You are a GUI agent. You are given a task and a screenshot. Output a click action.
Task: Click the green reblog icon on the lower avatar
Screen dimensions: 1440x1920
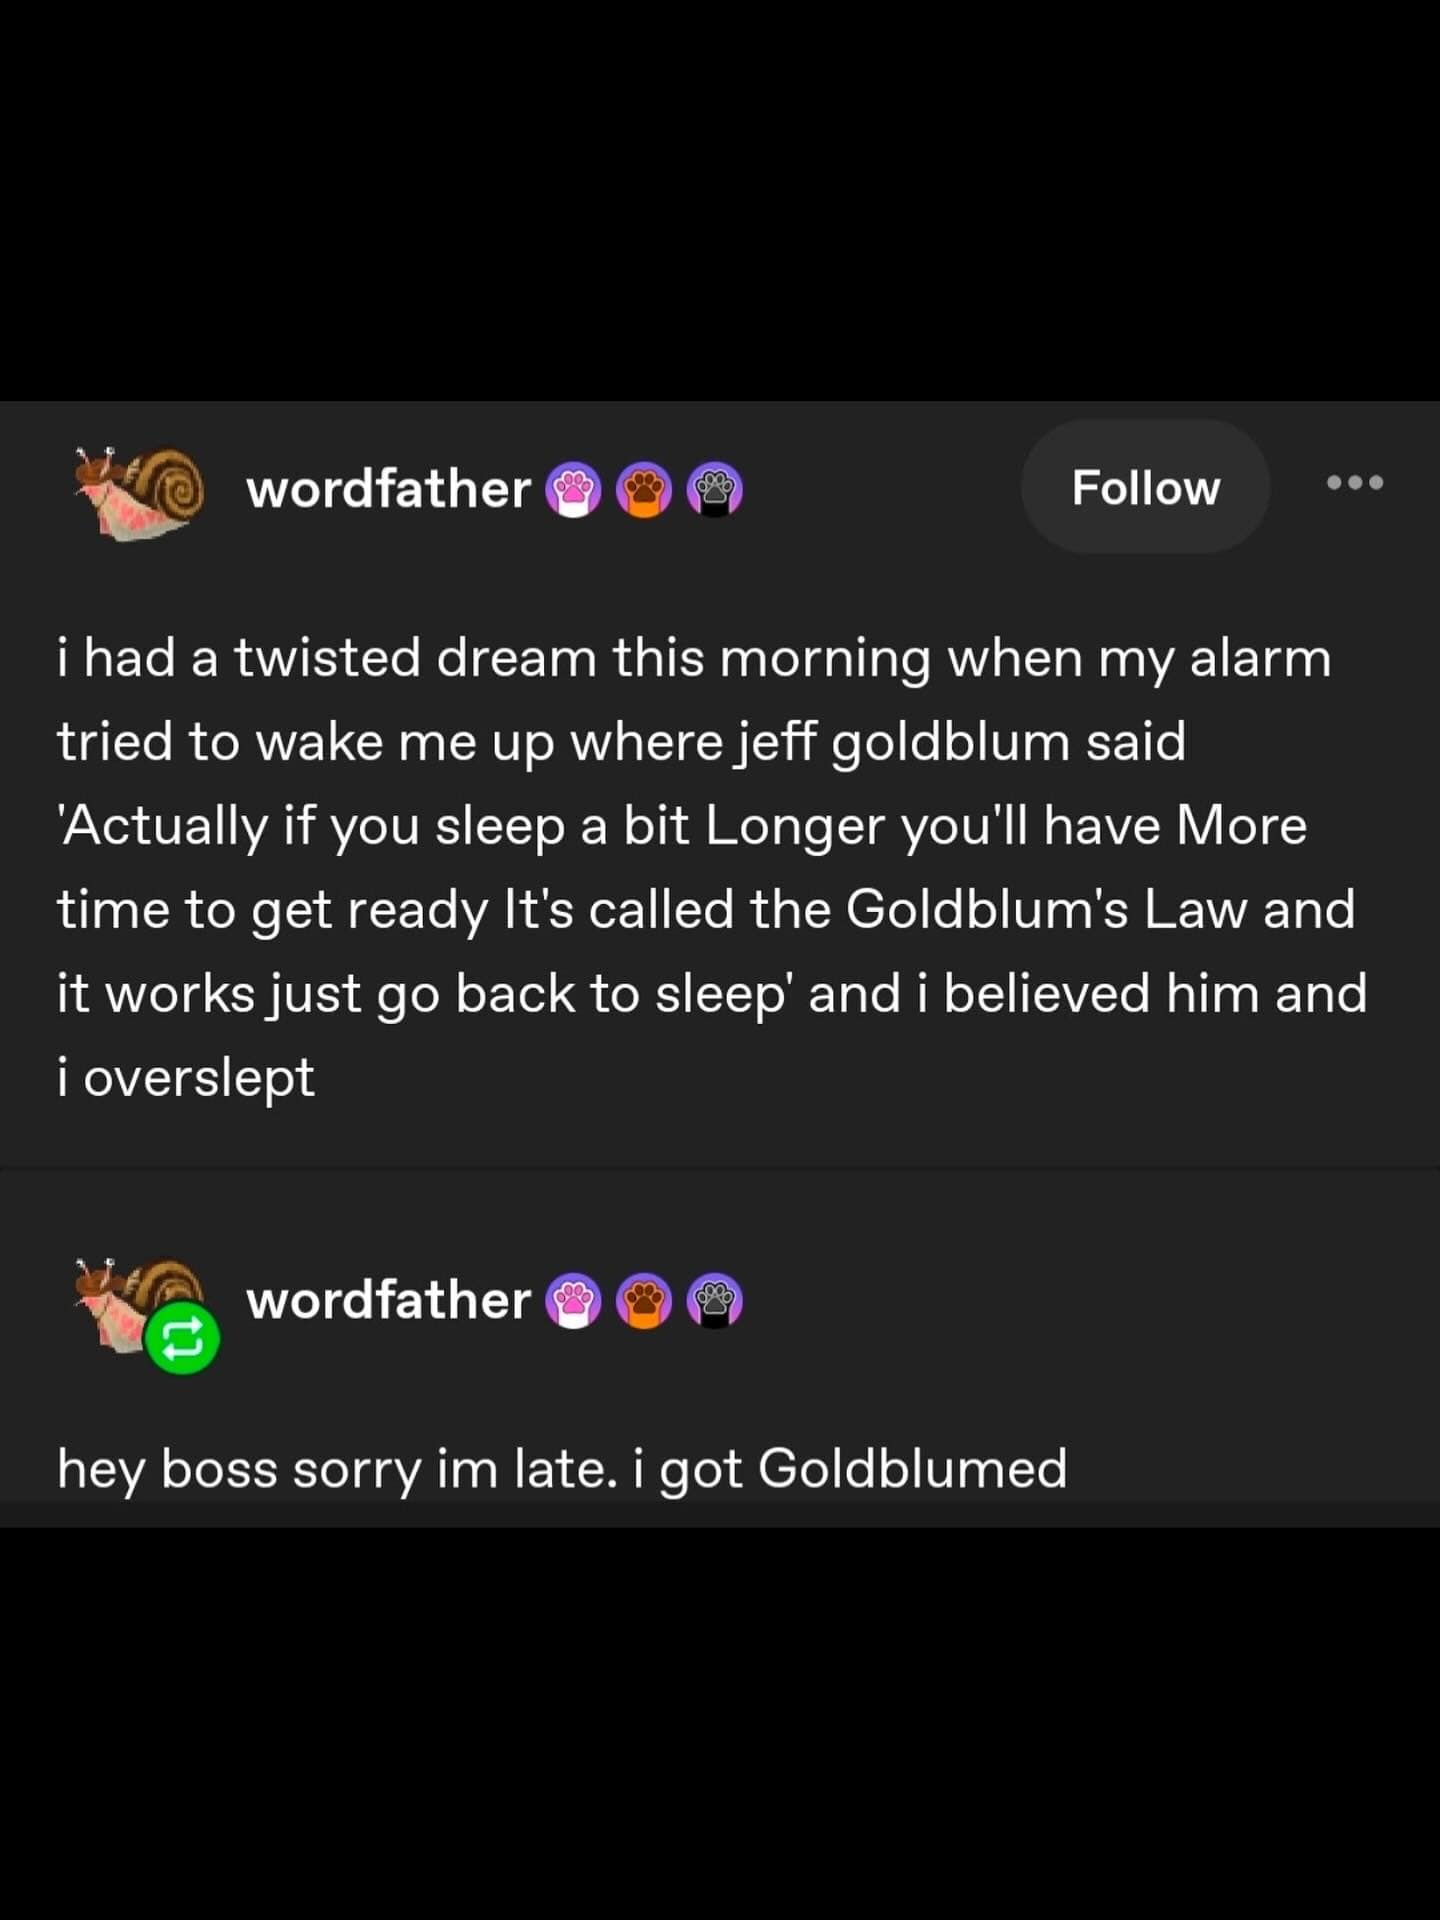click(183, 1337)
